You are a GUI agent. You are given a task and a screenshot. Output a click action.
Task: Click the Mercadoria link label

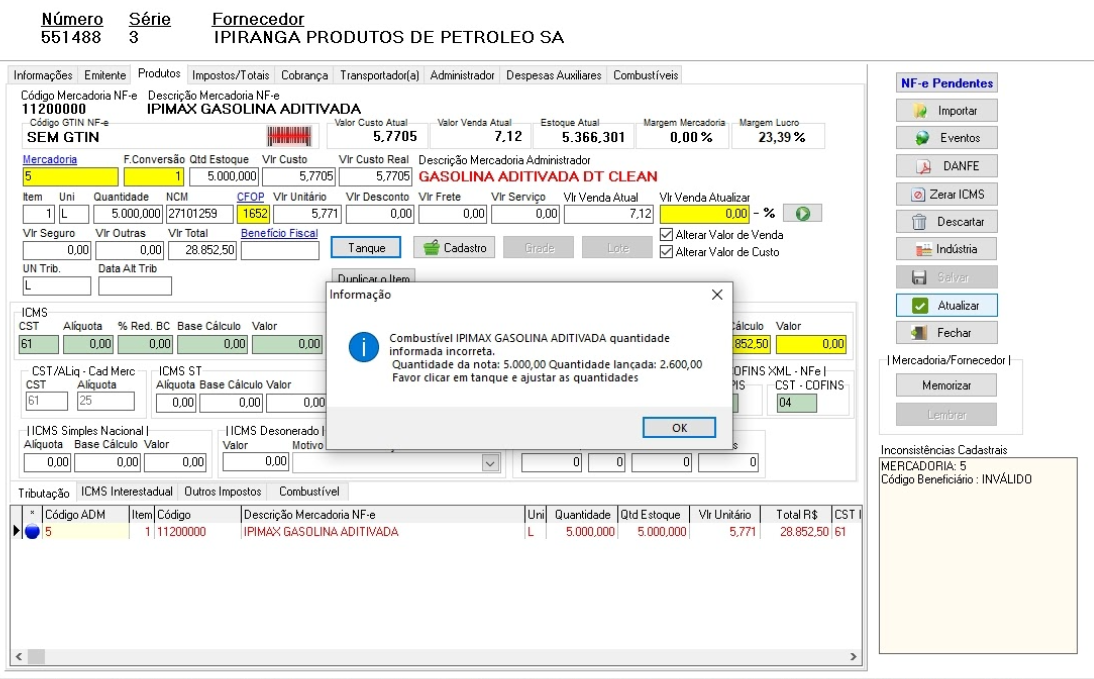coord(50,160)
